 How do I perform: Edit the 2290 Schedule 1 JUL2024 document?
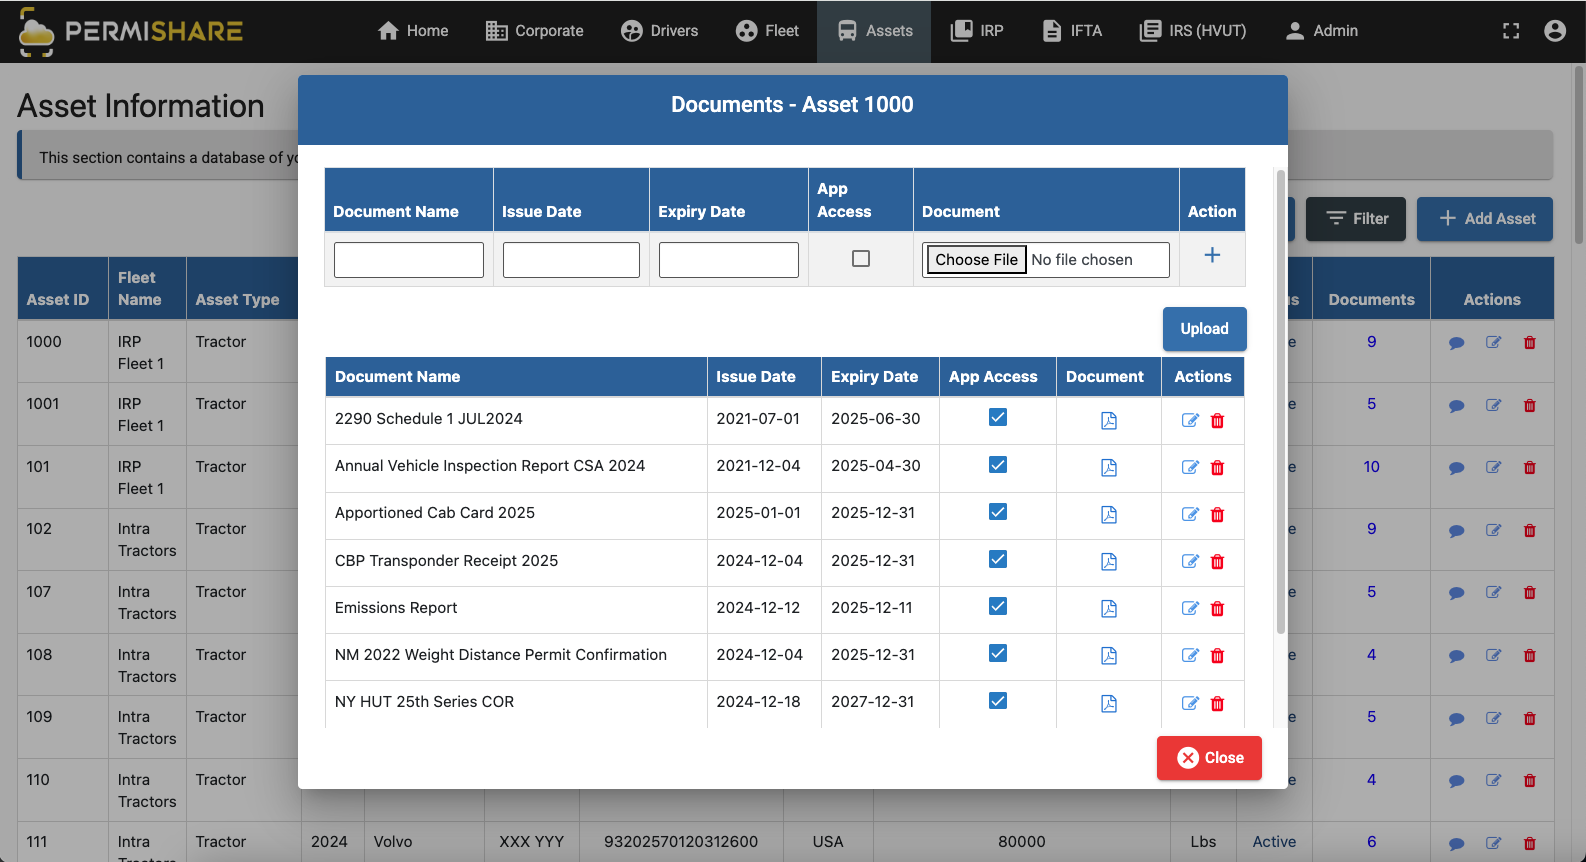tap(1190, 421)
